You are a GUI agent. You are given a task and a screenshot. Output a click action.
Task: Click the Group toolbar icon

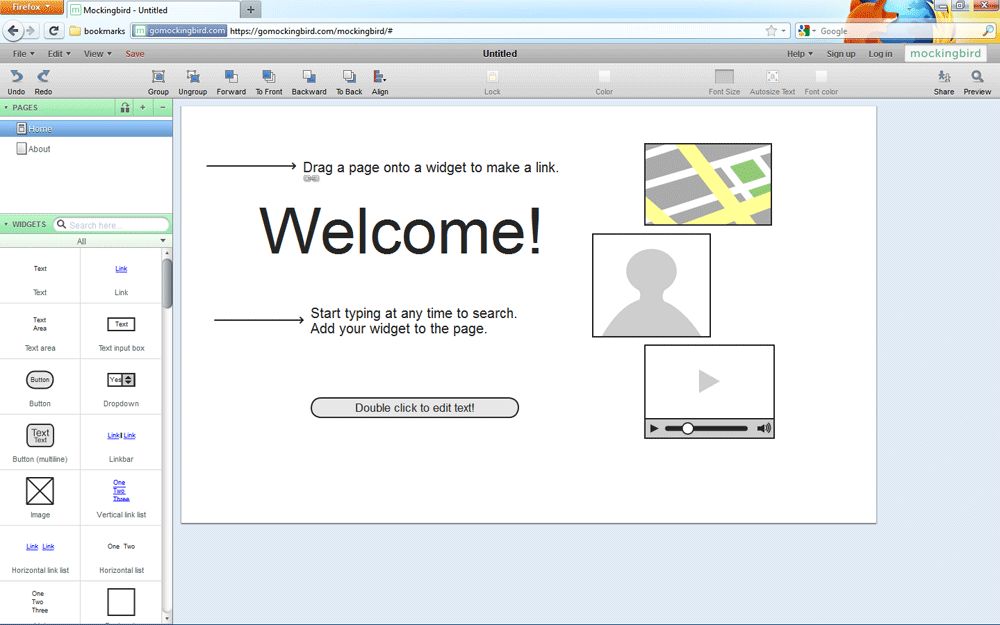158,77
